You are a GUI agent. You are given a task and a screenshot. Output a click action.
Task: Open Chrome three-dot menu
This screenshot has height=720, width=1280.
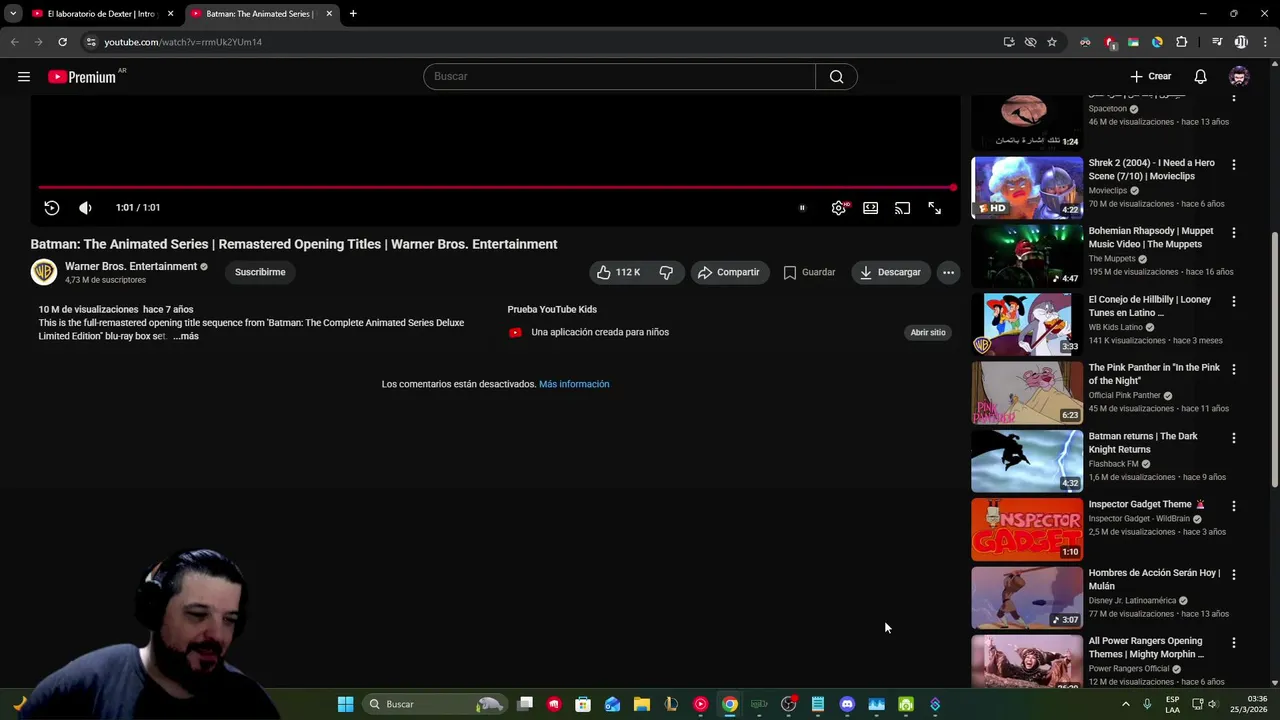(1265, 42)
